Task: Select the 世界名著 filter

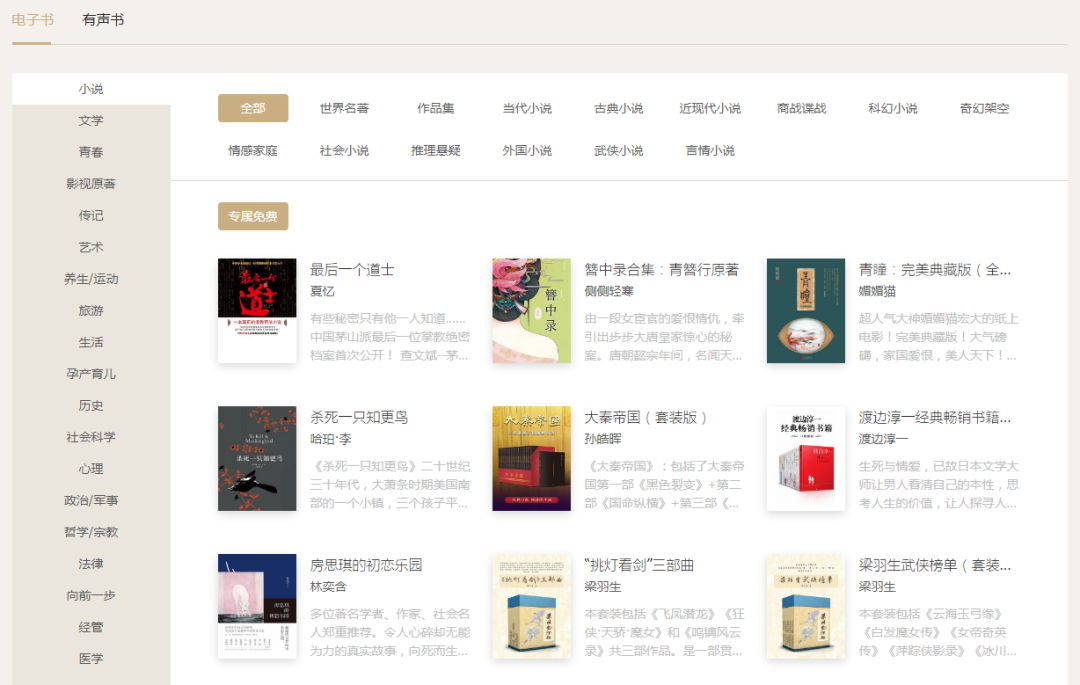Action: click(343, 108)
